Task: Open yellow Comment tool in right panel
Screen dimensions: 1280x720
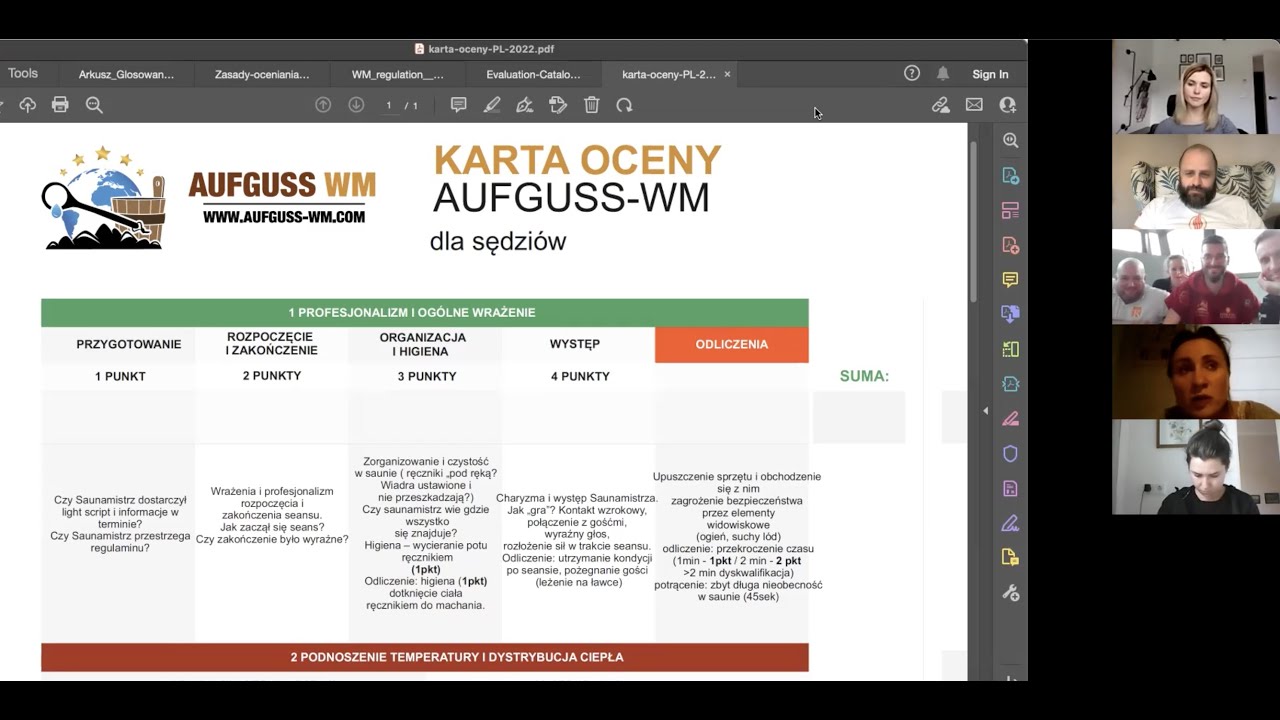Action: (x=1010, y=280)
